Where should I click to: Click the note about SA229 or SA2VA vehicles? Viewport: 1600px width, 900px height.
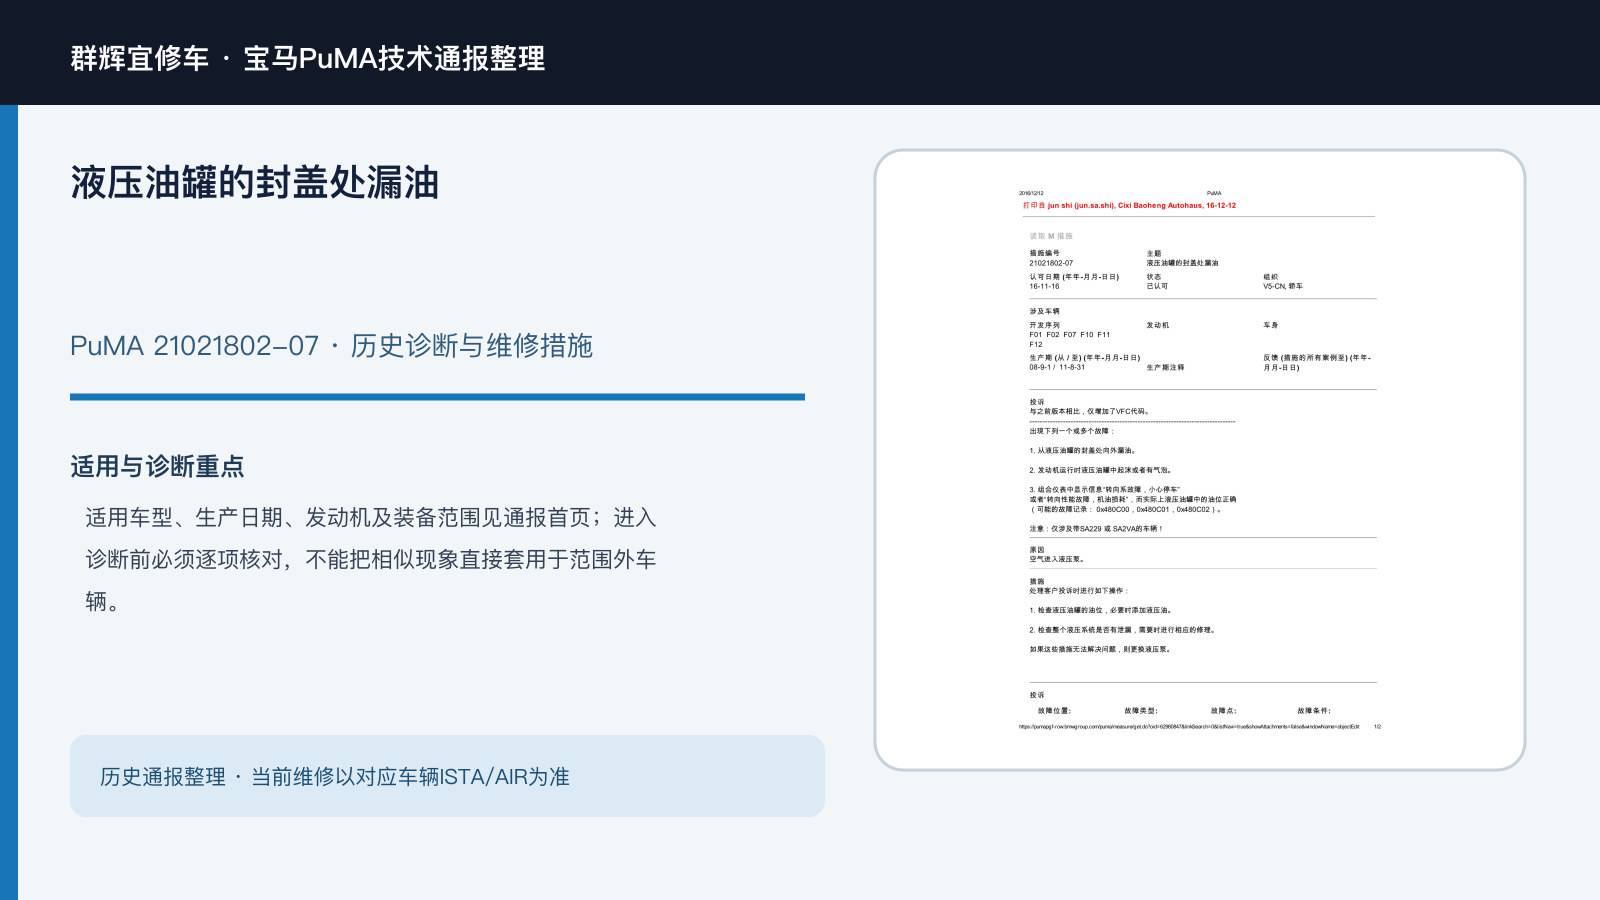(x=1096, y=528)
